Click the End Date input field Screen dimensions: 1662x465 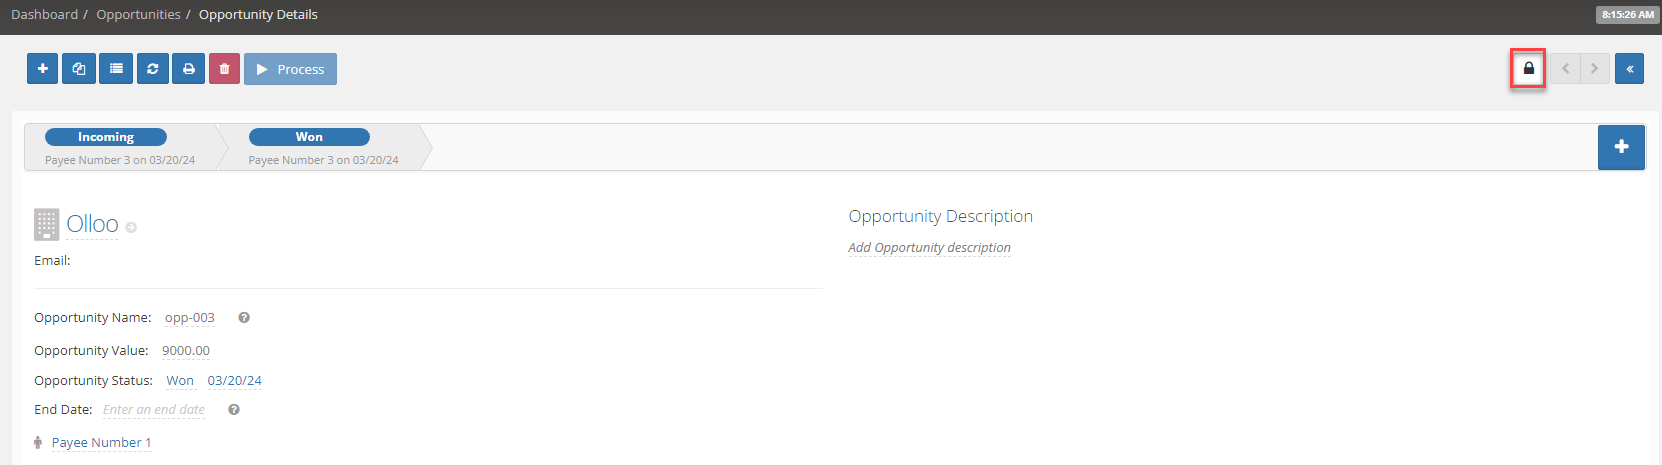(154, 410)
